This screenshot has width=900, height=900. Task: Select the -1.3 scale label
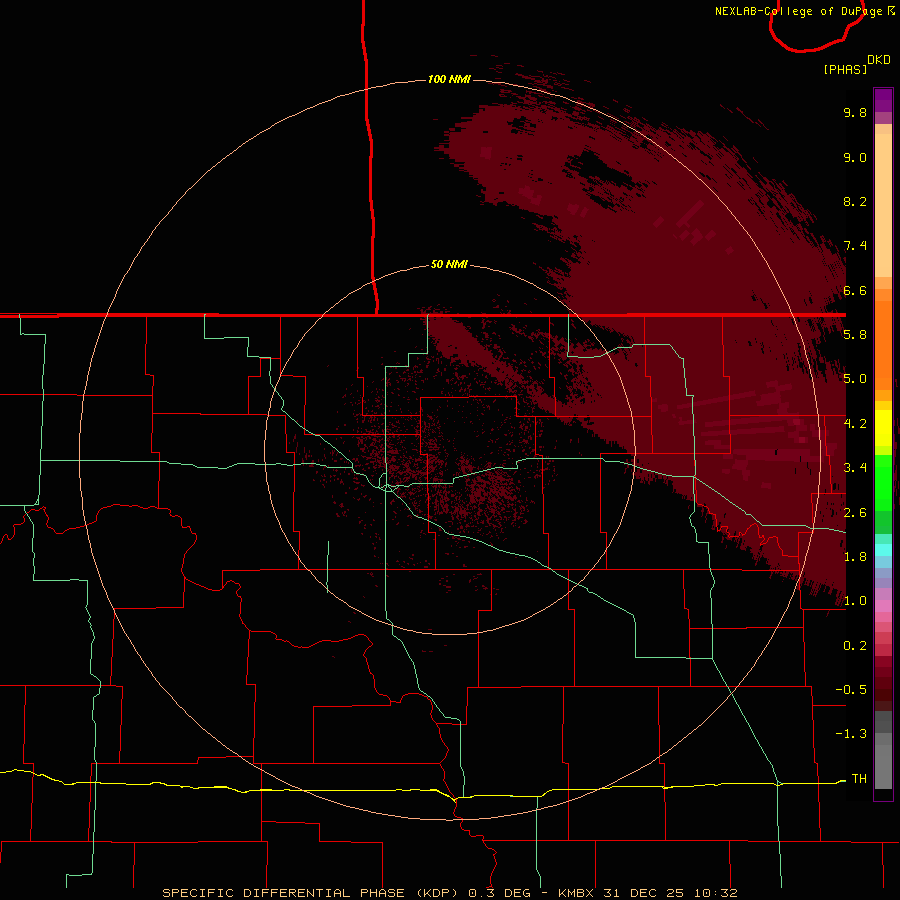tap(851, 734)
